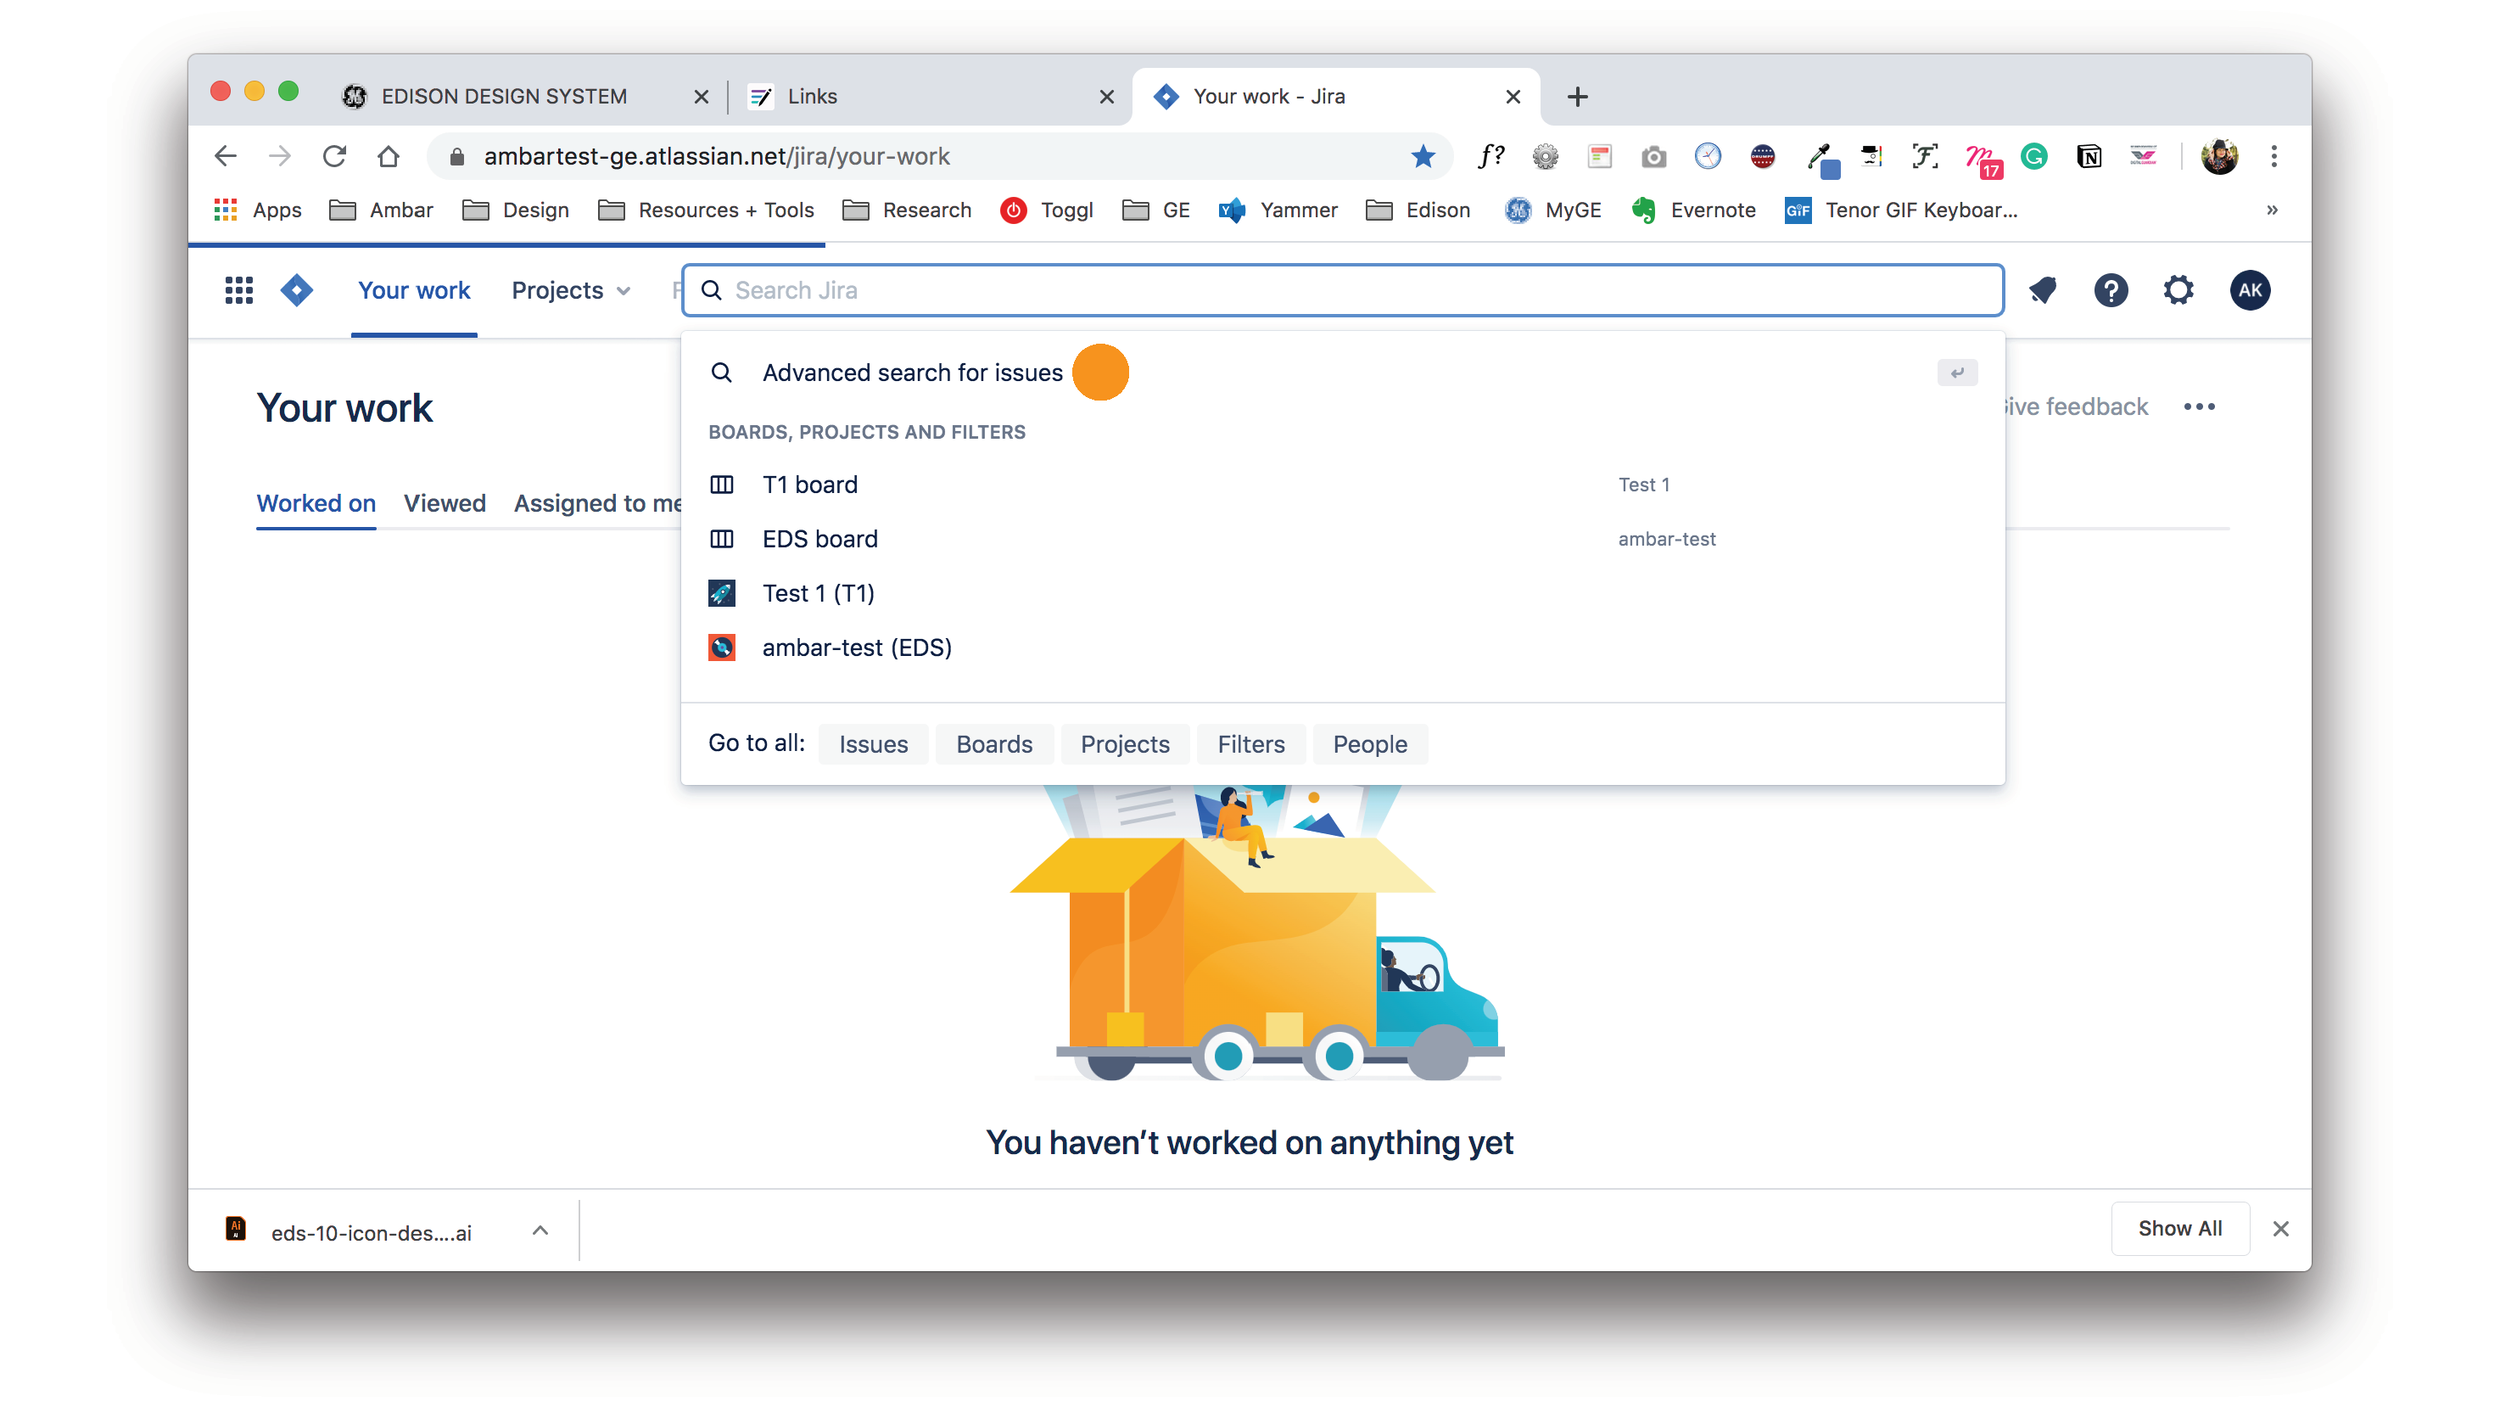Click the T1 board icon row
This screenshot has width=2500, height=1407.
pyautogui.click(x=1342, y=484)
